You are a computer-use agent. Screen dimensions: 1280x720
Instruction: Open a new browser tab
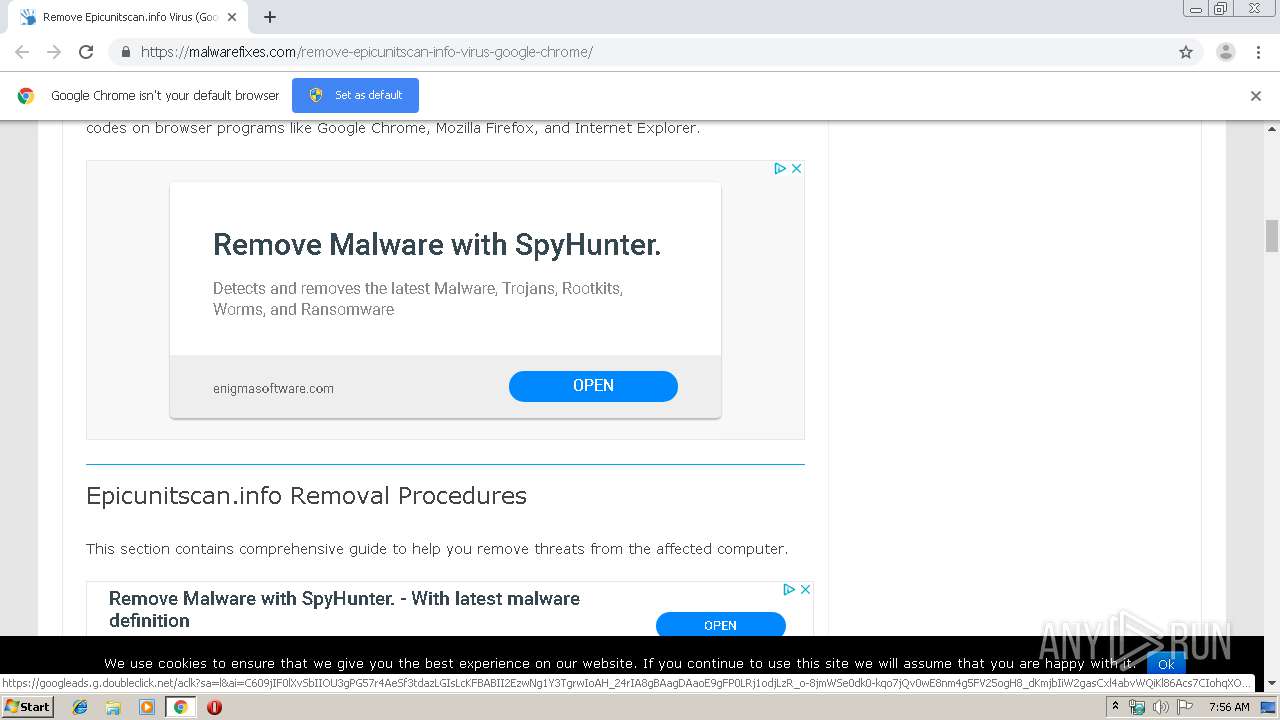(270, 17)
